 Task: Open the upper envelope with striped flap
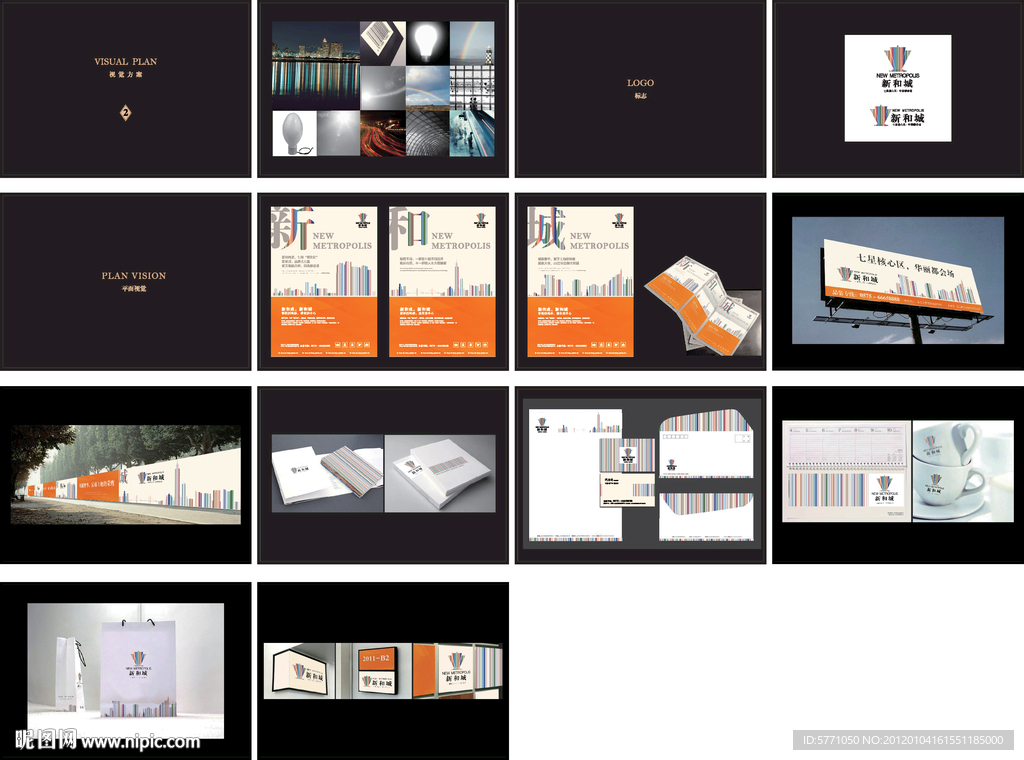tap(706, 443)
